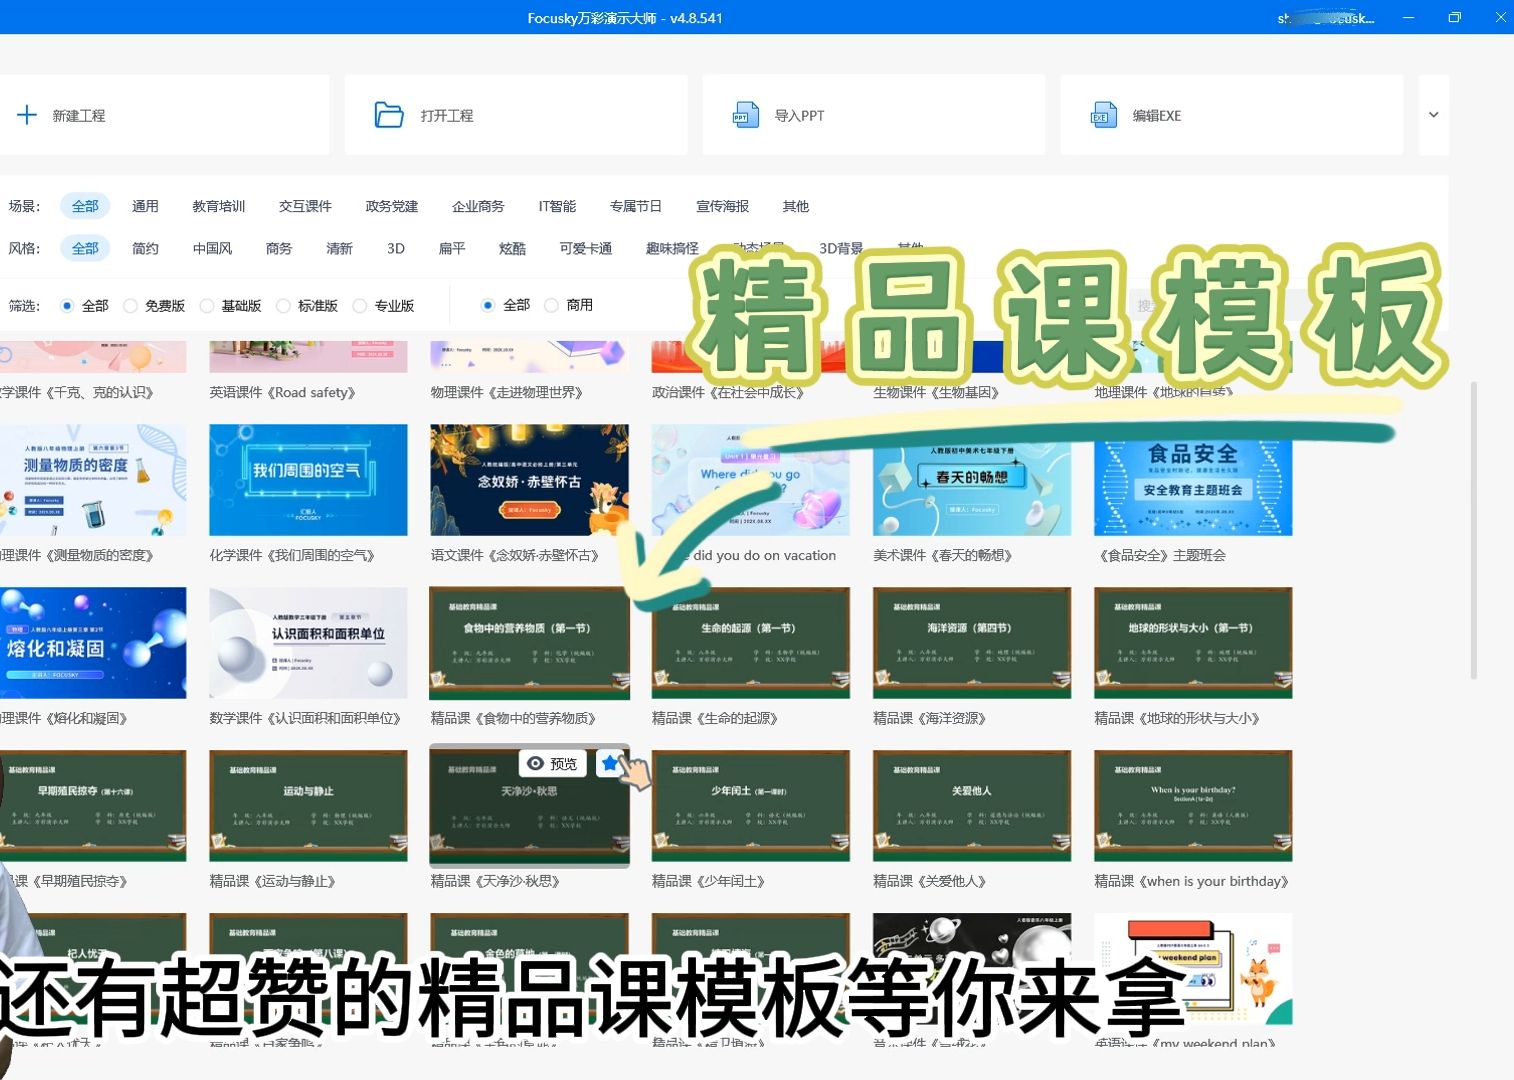Viewport: 1514px width, 1080px height.
Task: Click the 物理课件《走进物理世界》 label
Action: click(507, 392)
